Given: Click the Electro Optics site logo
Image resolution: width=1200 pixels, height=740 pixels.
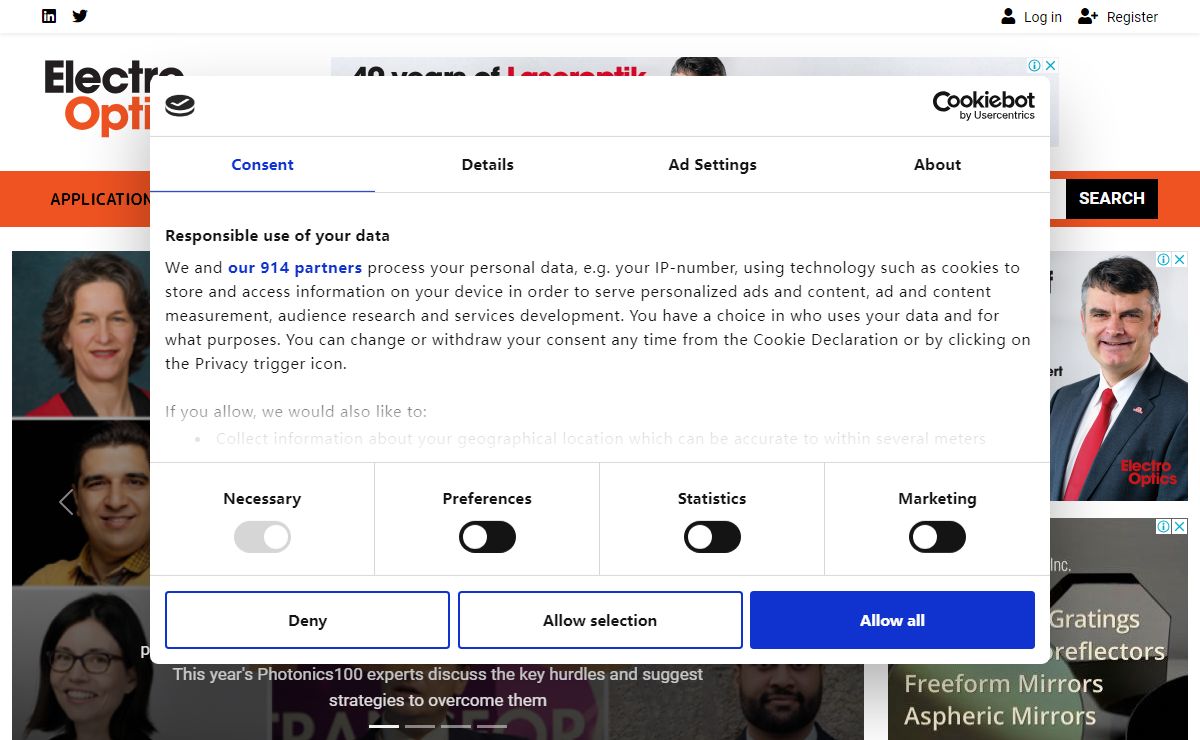Looking at the screenshot, I should (x=98, y=97).
